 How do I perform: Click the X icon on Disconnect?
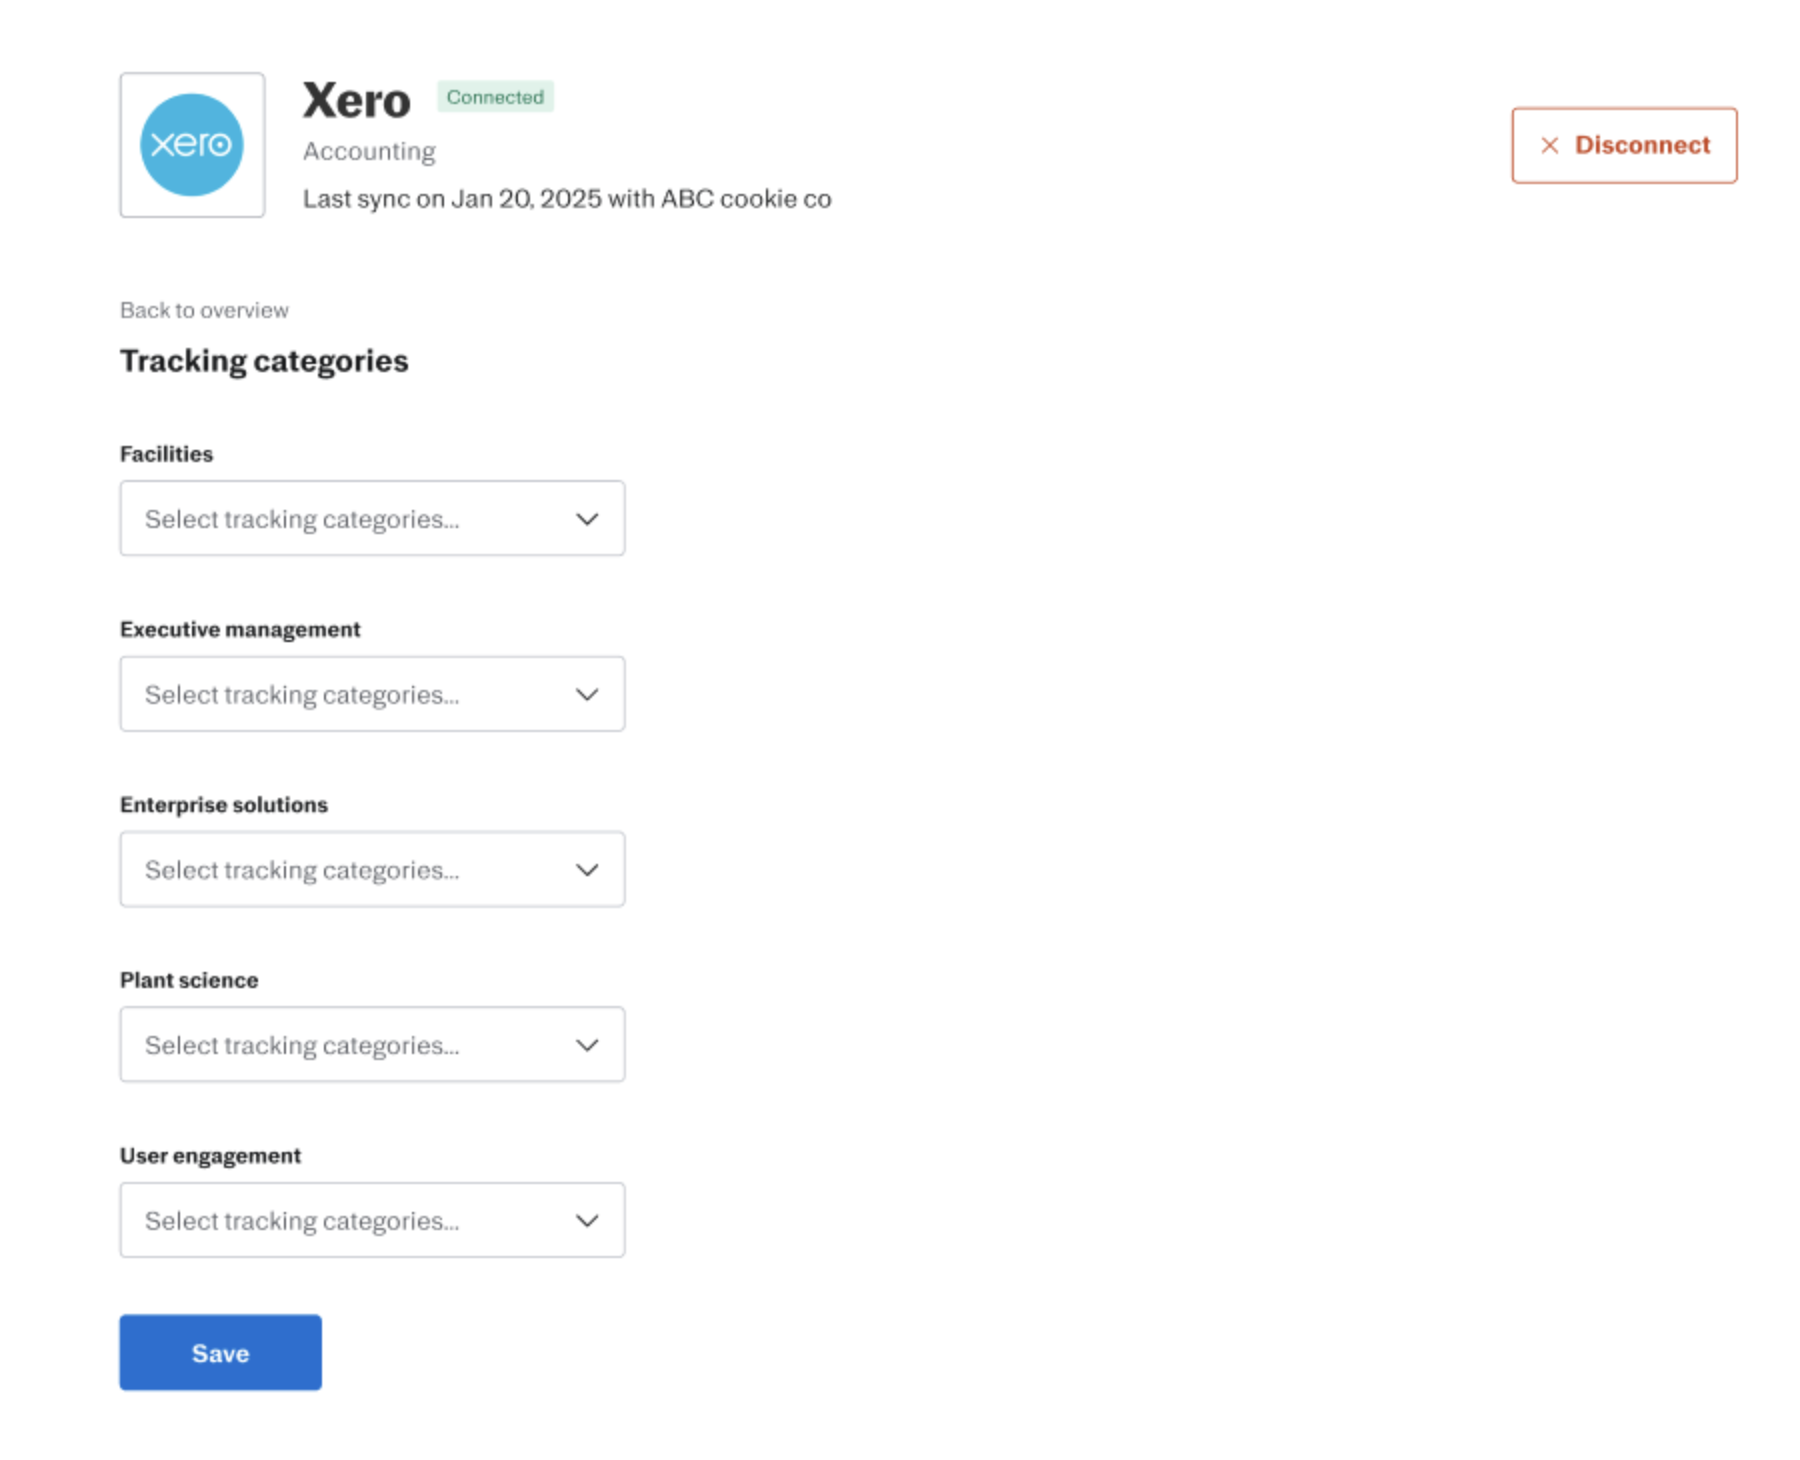[1549, 146]
